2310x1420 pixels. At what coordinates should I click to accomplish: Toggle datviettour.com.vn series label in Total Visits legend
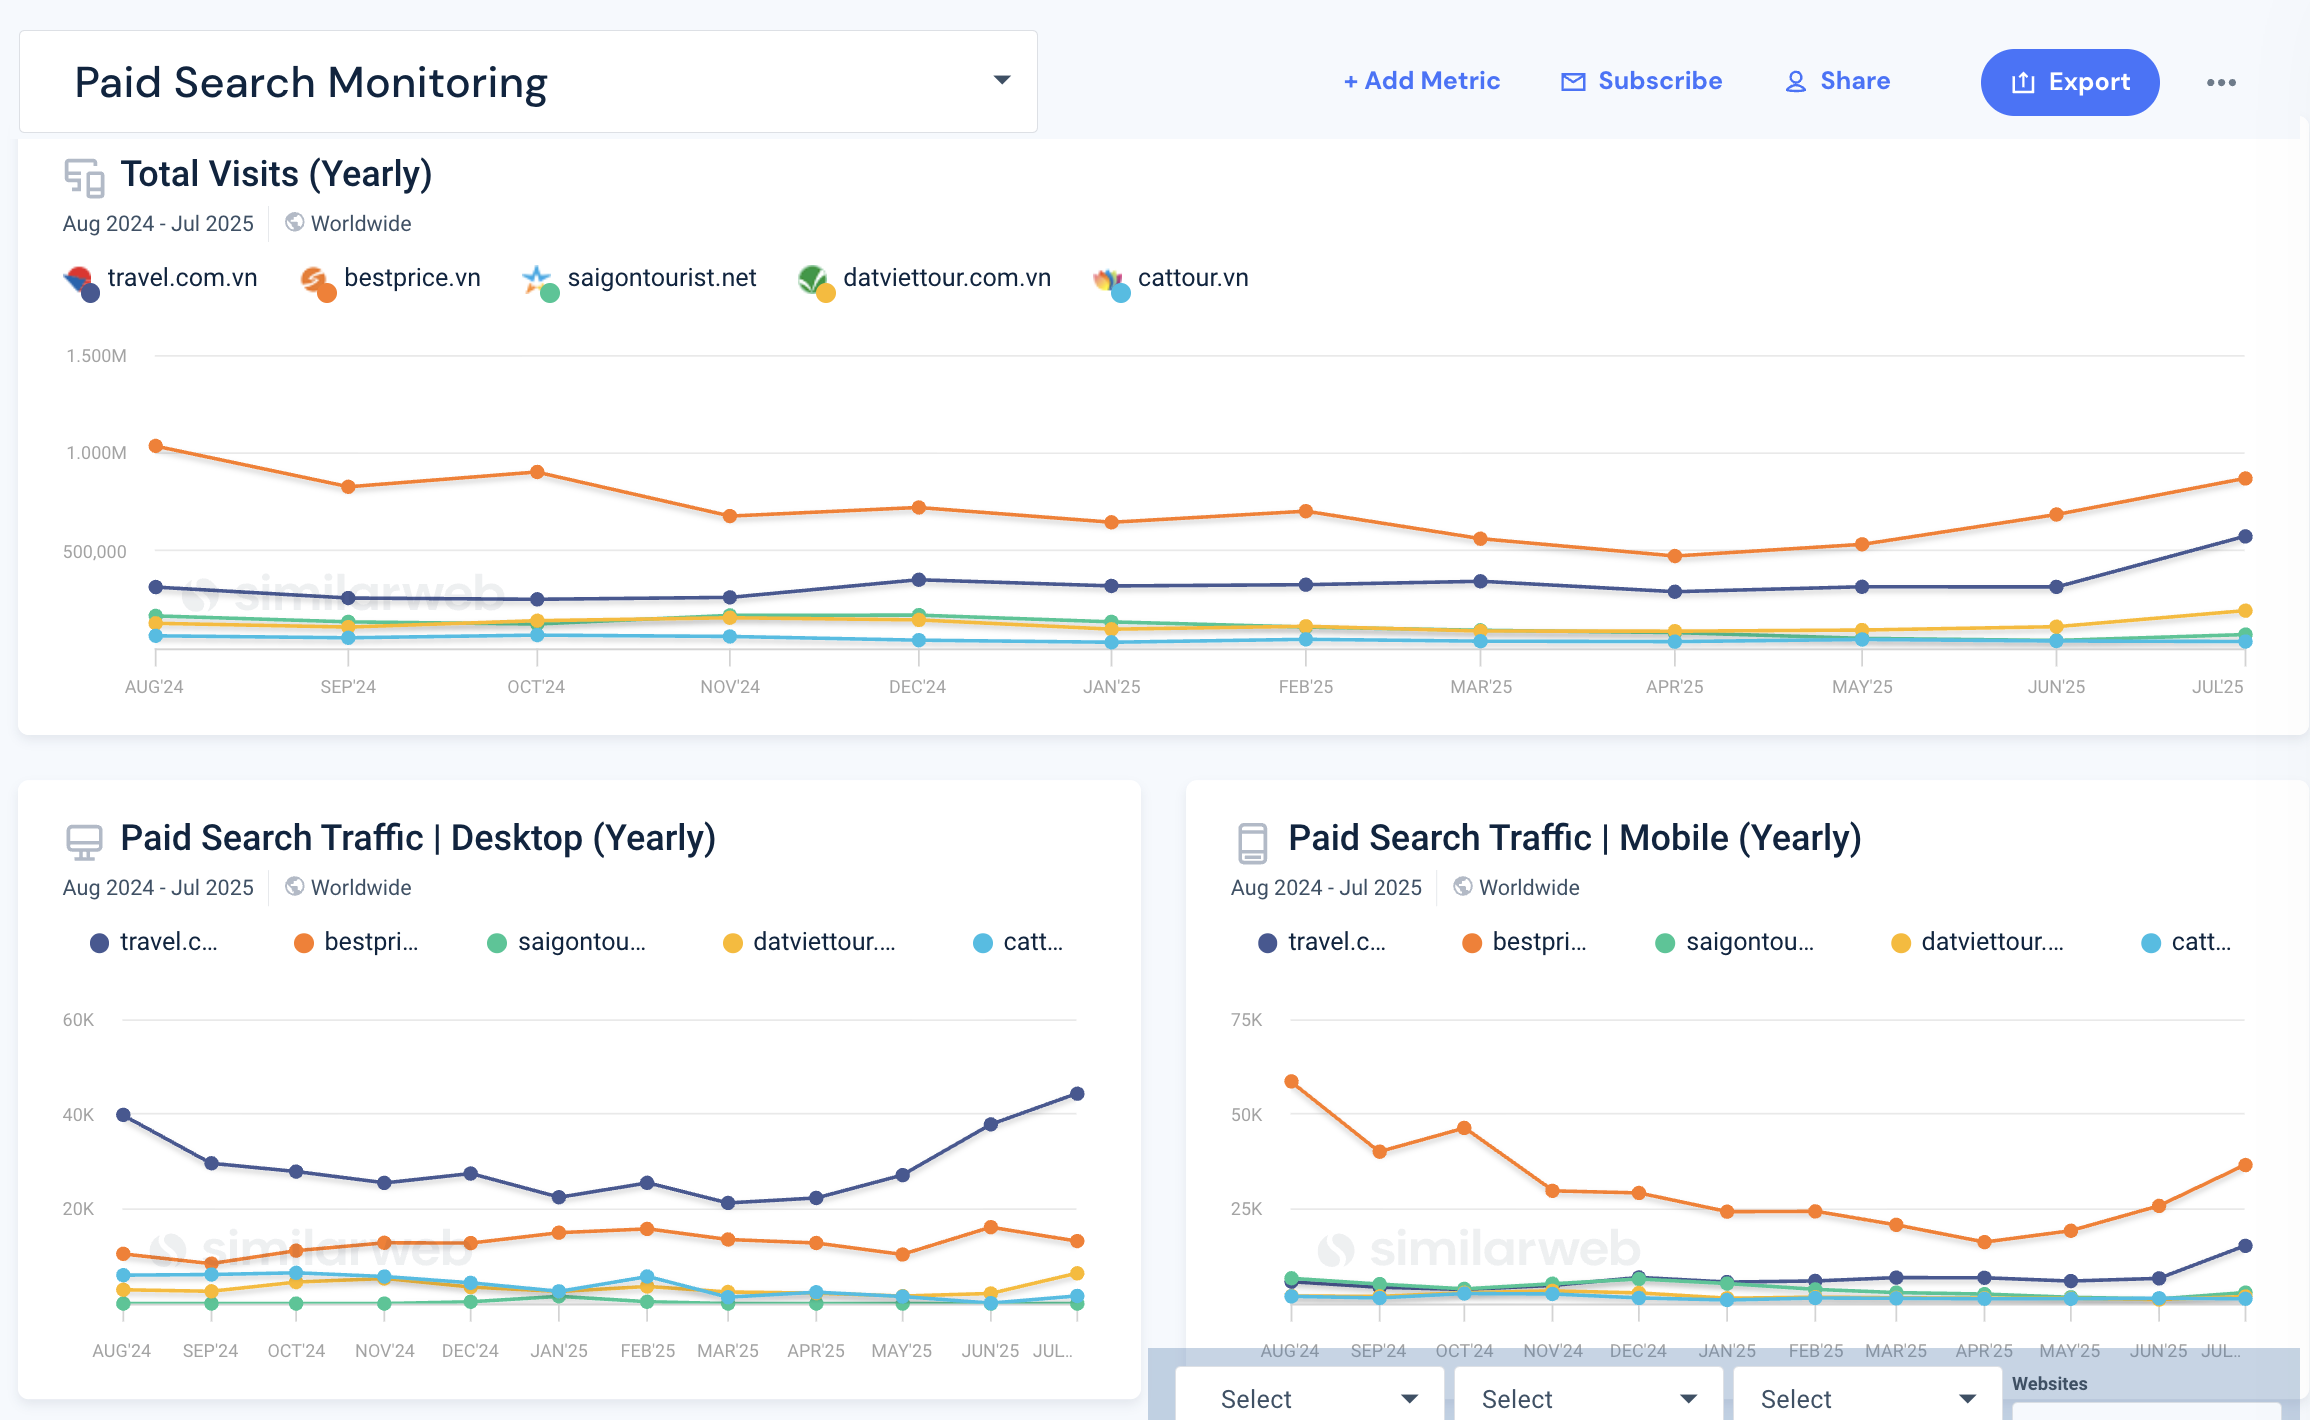[x=947, y=278]
